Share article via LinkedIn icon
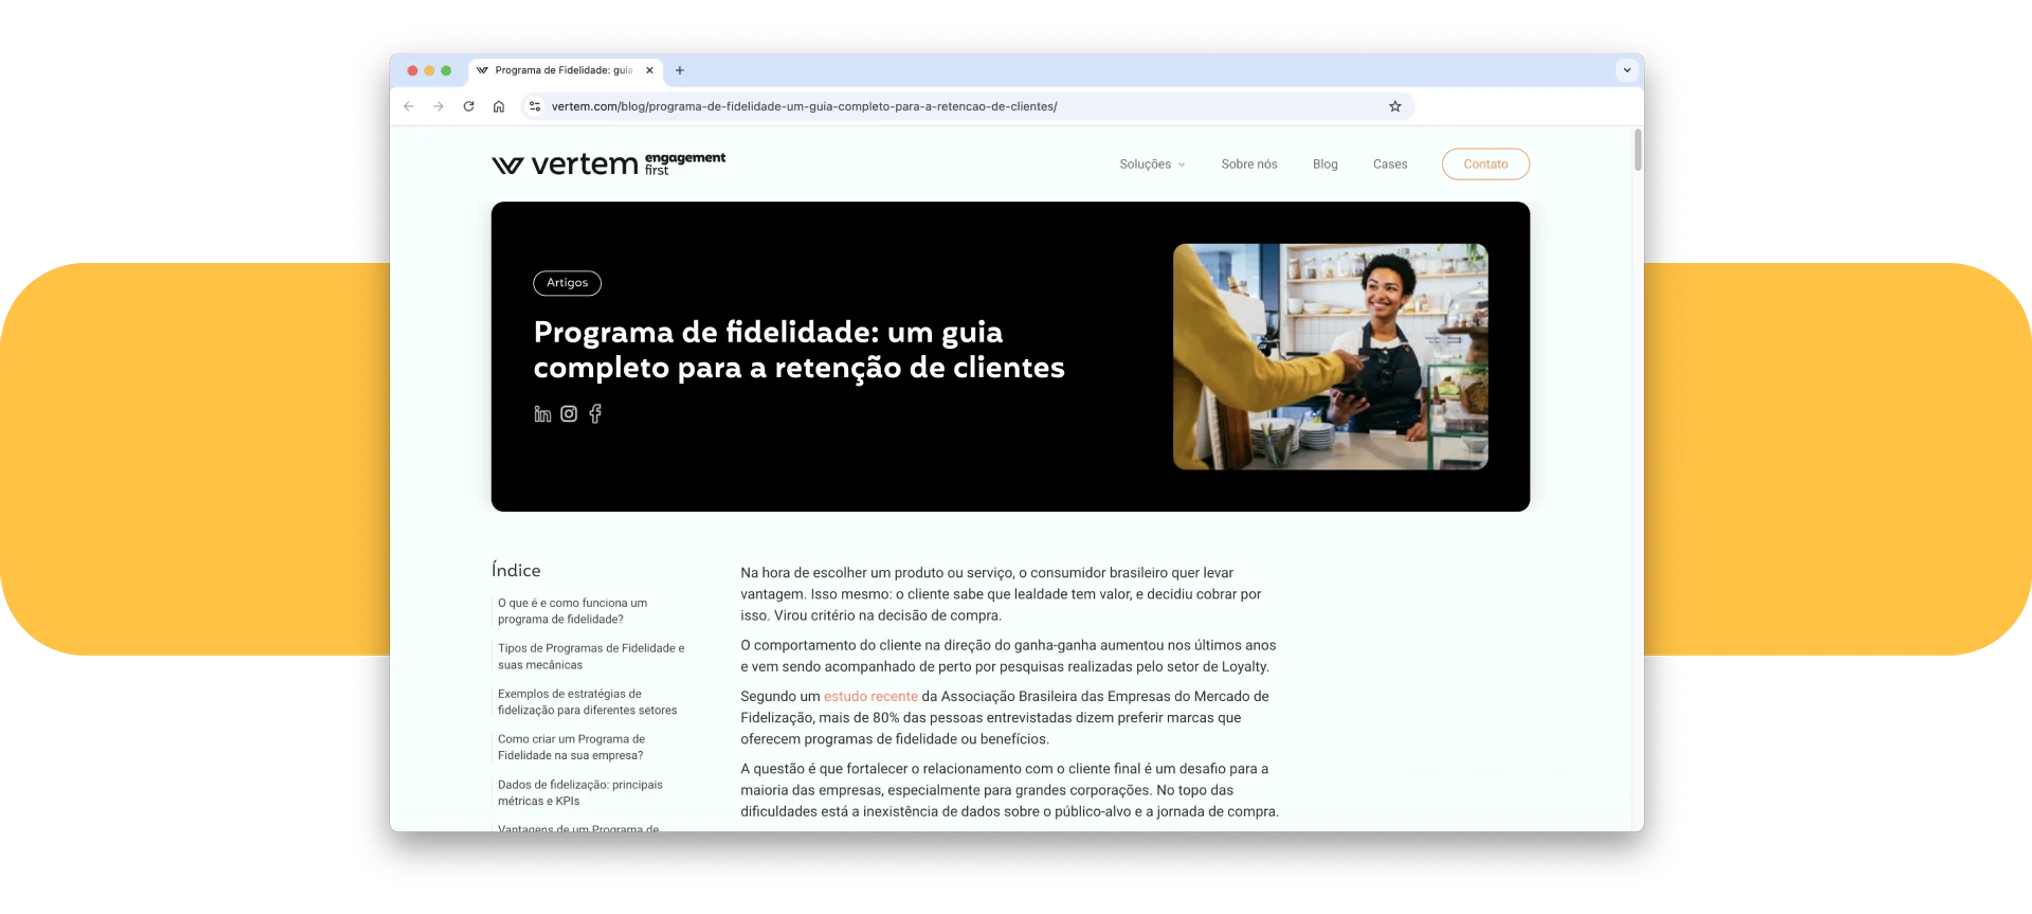This screenshot has height=914, width=2032. click(542, 414)
